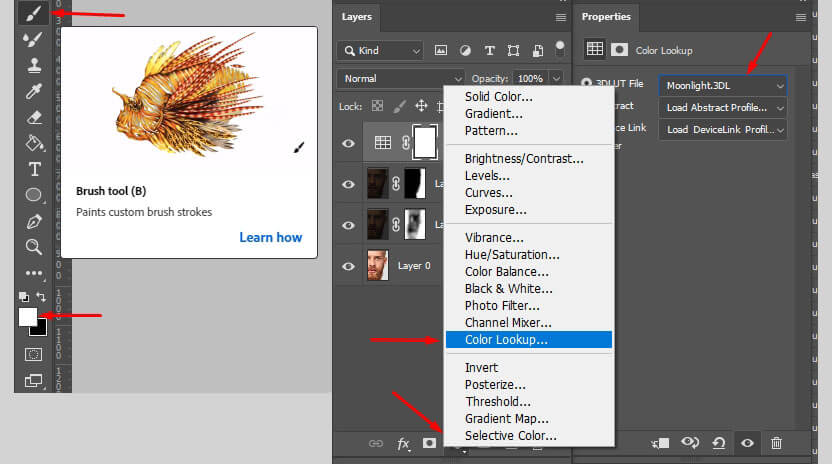832x464 pixels.
Task: Change the screen mode
Action: [33, 380]
